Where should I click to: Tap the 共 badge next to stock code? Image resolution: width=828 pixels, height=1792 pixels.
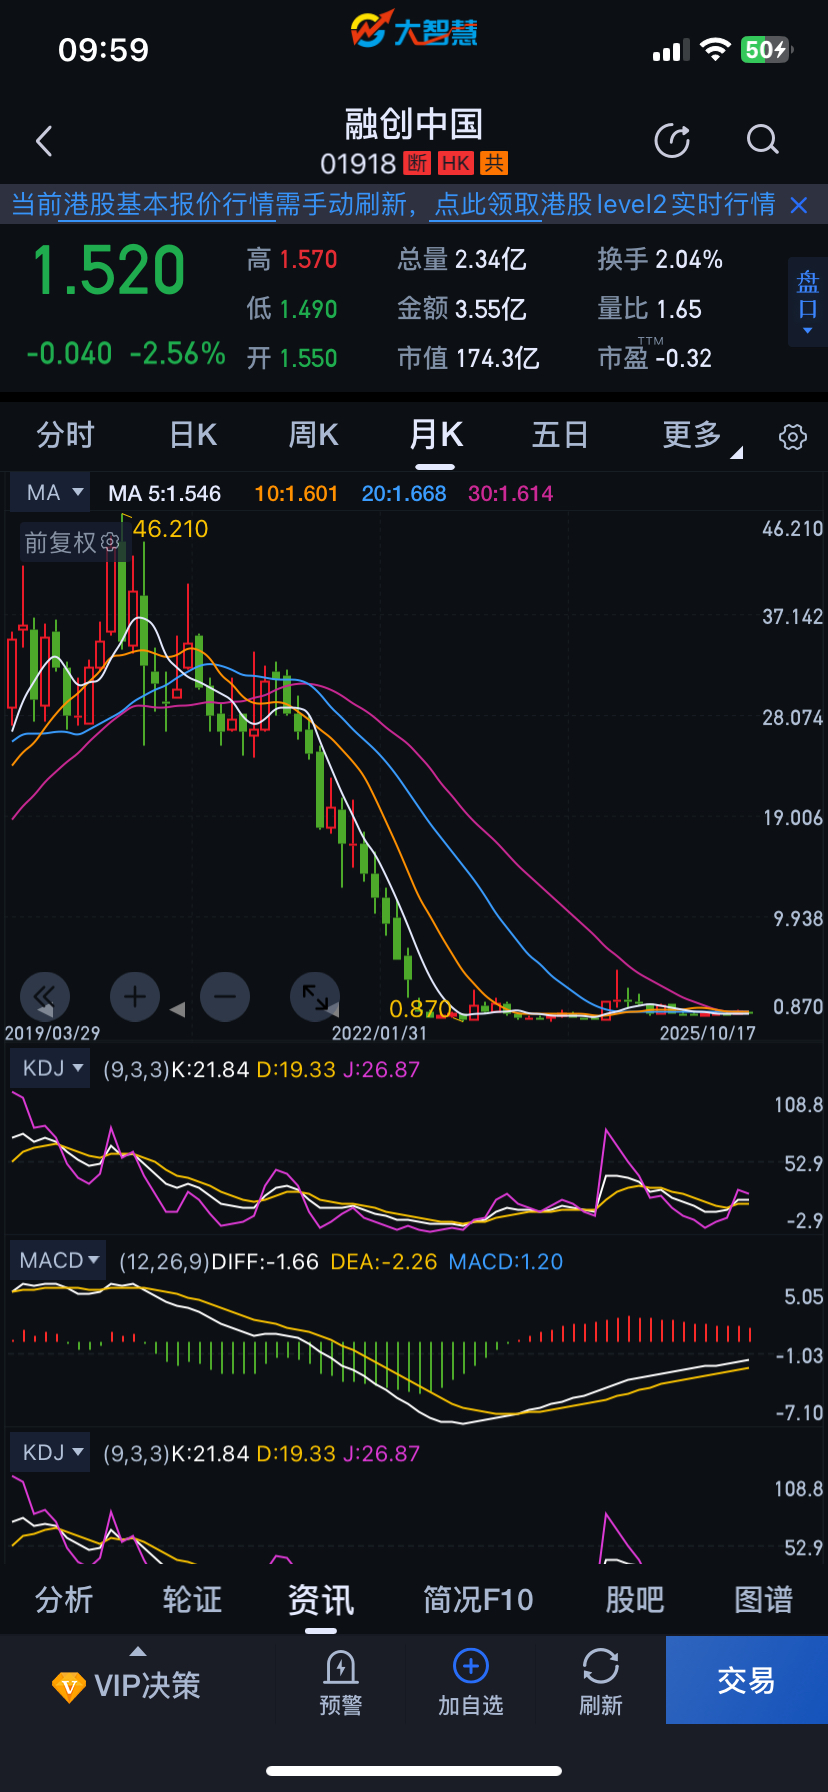[x=494, y=163]
